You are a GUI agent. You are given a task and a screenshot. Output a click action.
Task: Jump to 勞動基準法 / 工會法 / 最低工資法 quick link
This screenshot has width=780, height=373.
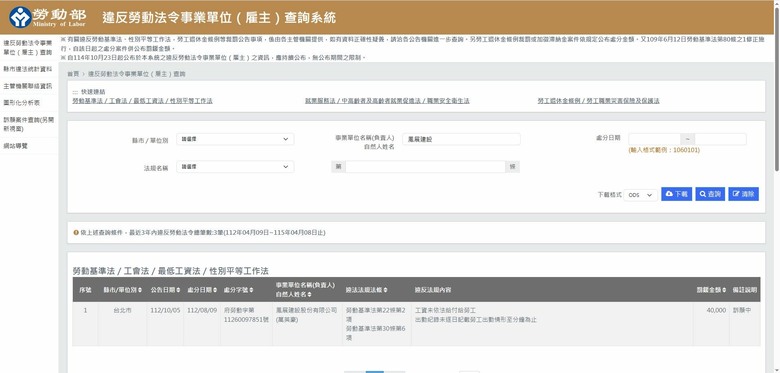click(x=142, y=101)
